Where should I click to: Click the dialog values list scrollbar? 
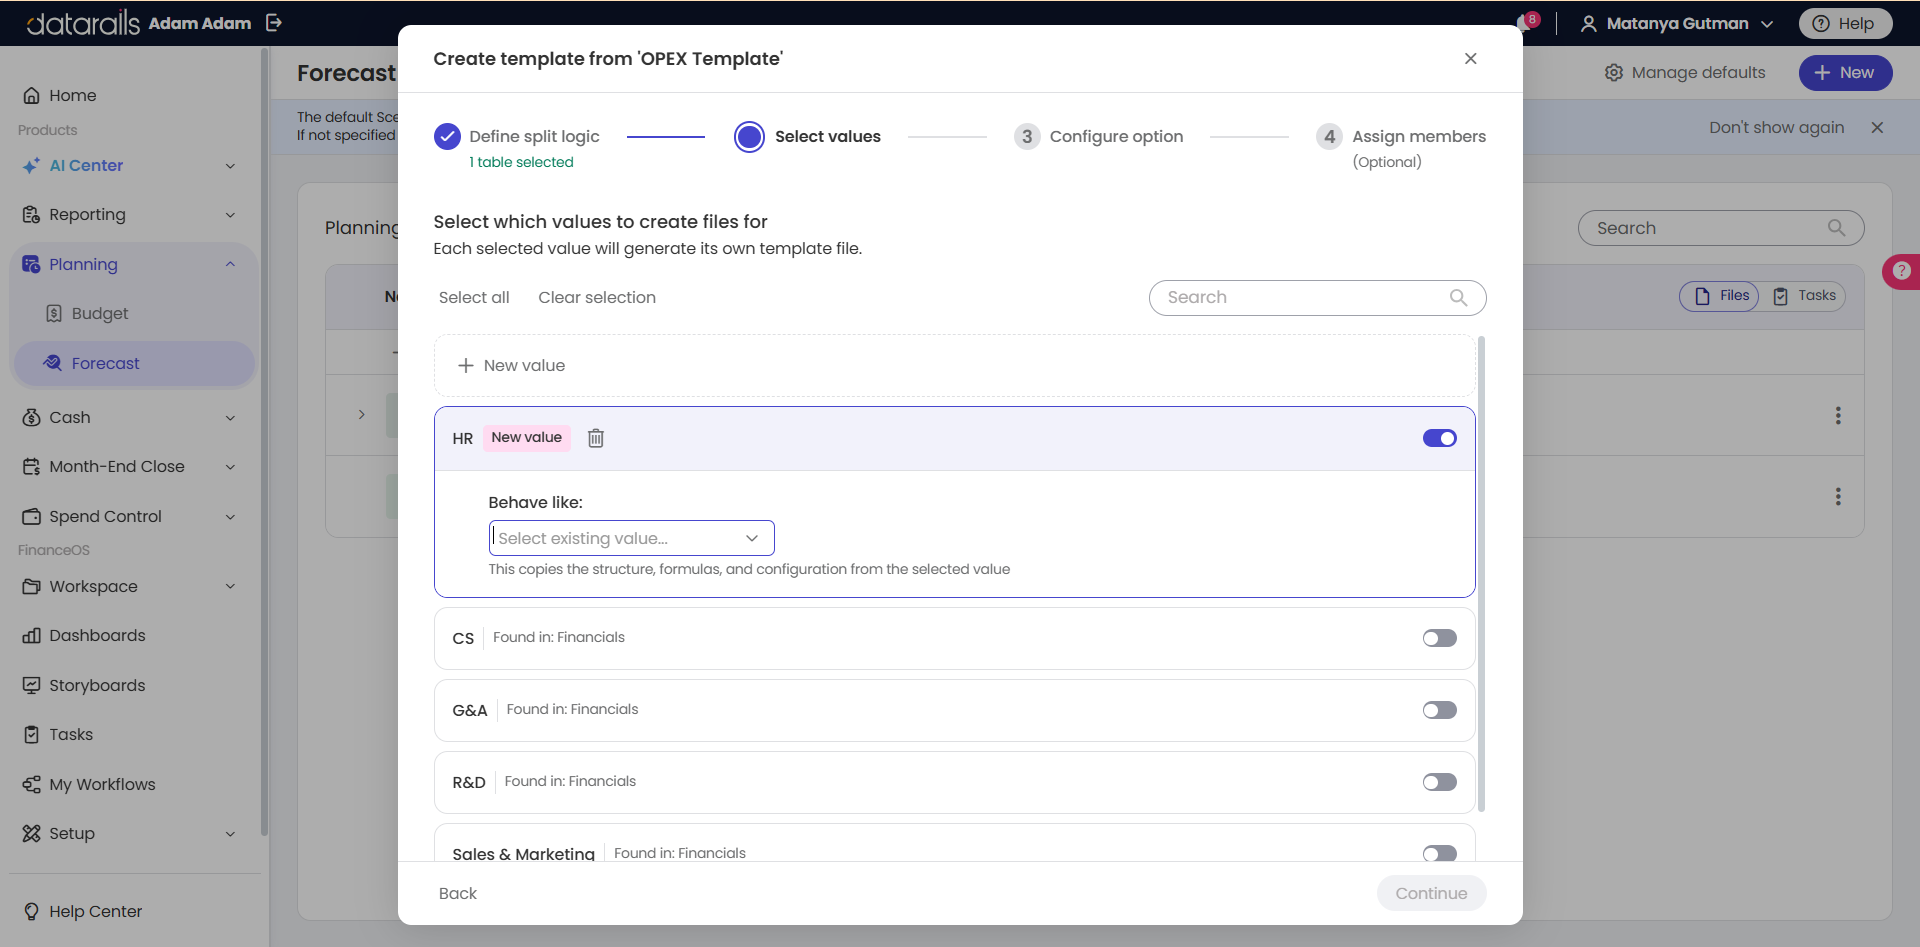(x=1481, y=575)
